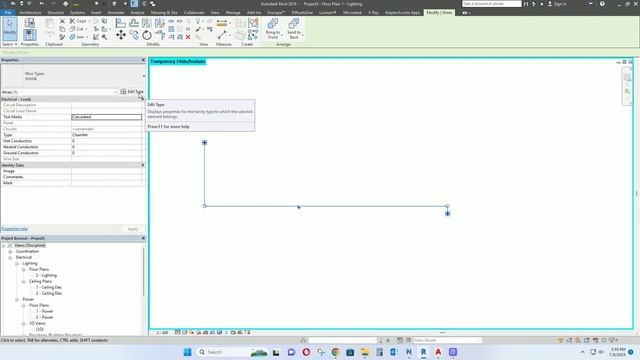
Task: Collapse the Electrical node in Project Browser
Action: [x=10, y=258]
